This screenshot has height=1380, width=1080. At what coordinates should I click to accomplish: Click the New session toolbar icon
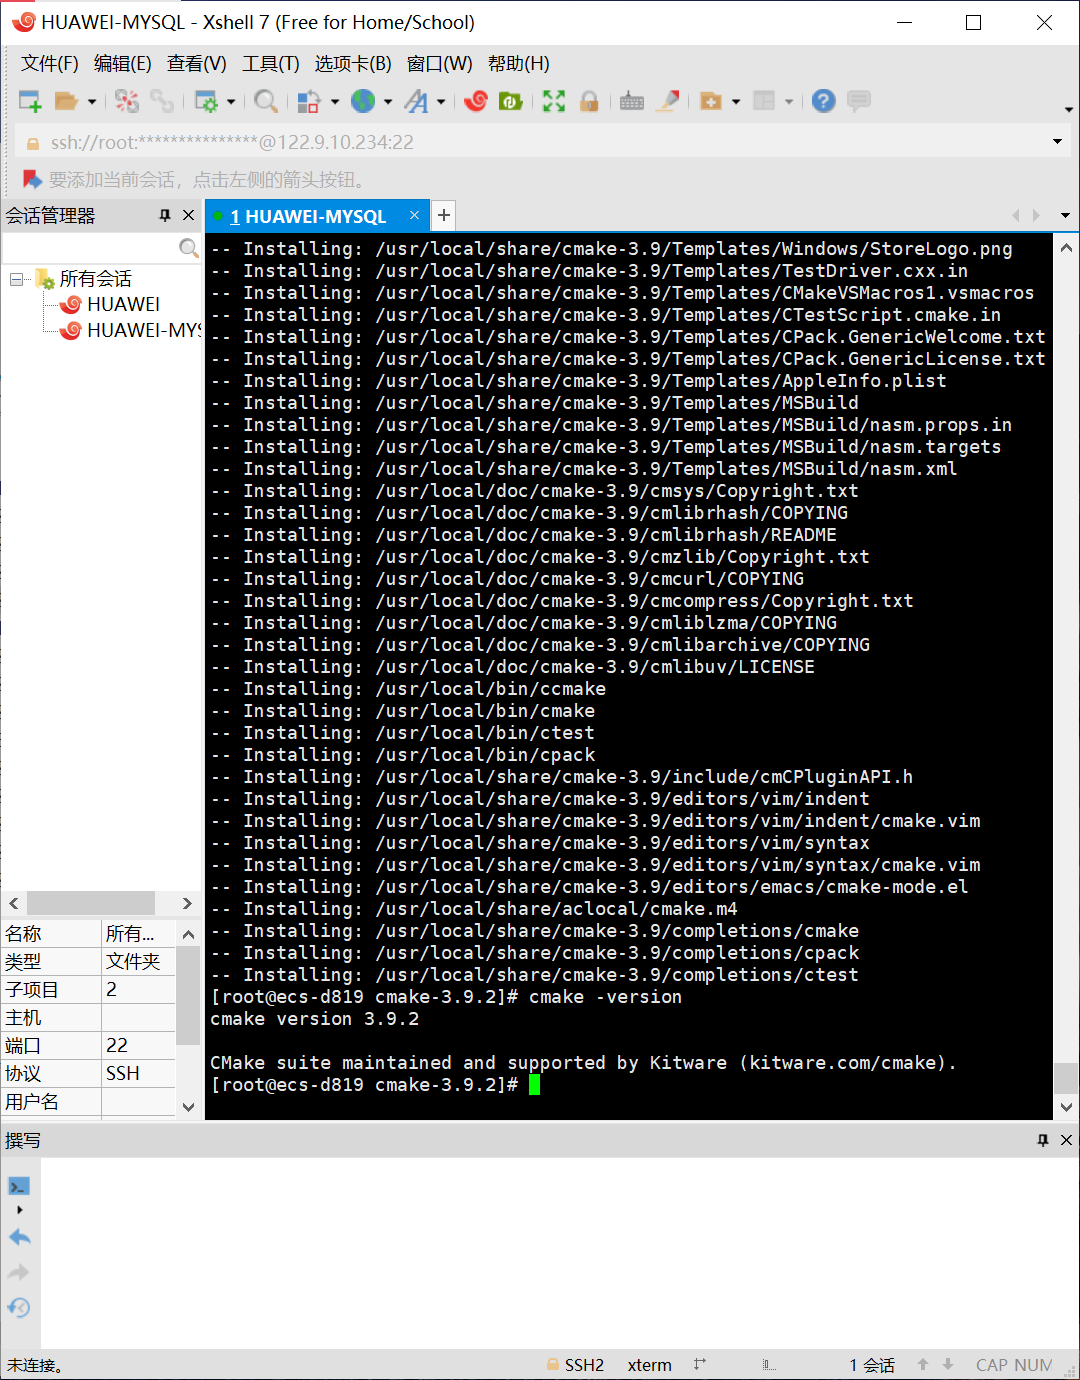30,100
